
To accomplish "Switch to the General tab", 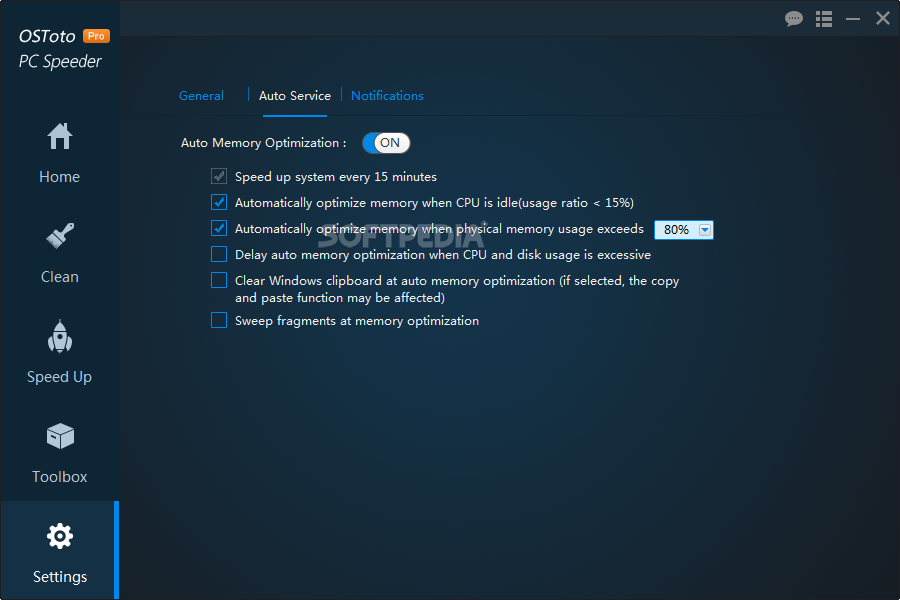I will 201,96.
